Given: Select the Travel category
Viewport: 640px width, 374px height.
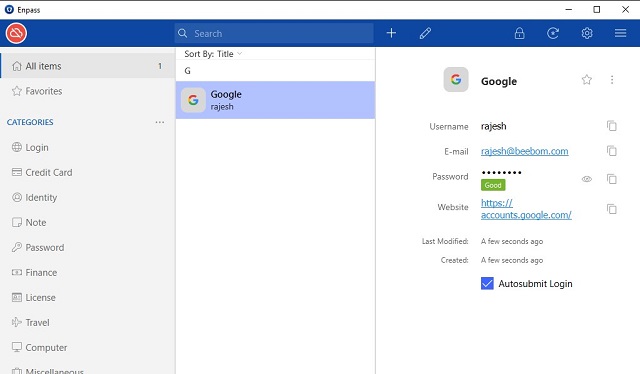Looking at the screenshot, I should tap(87, 323).
